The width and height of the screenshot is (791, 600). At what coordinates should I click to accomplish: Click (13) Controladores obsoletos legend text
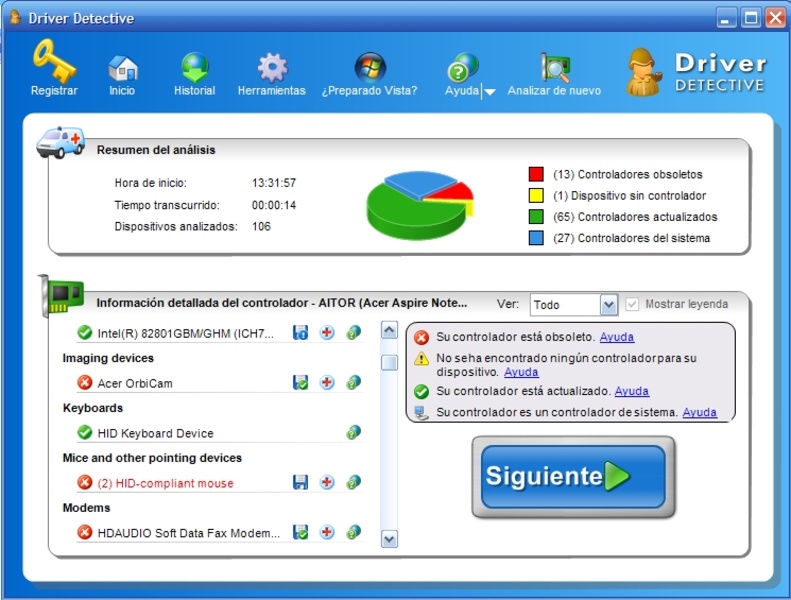click(x=628, y=175)
